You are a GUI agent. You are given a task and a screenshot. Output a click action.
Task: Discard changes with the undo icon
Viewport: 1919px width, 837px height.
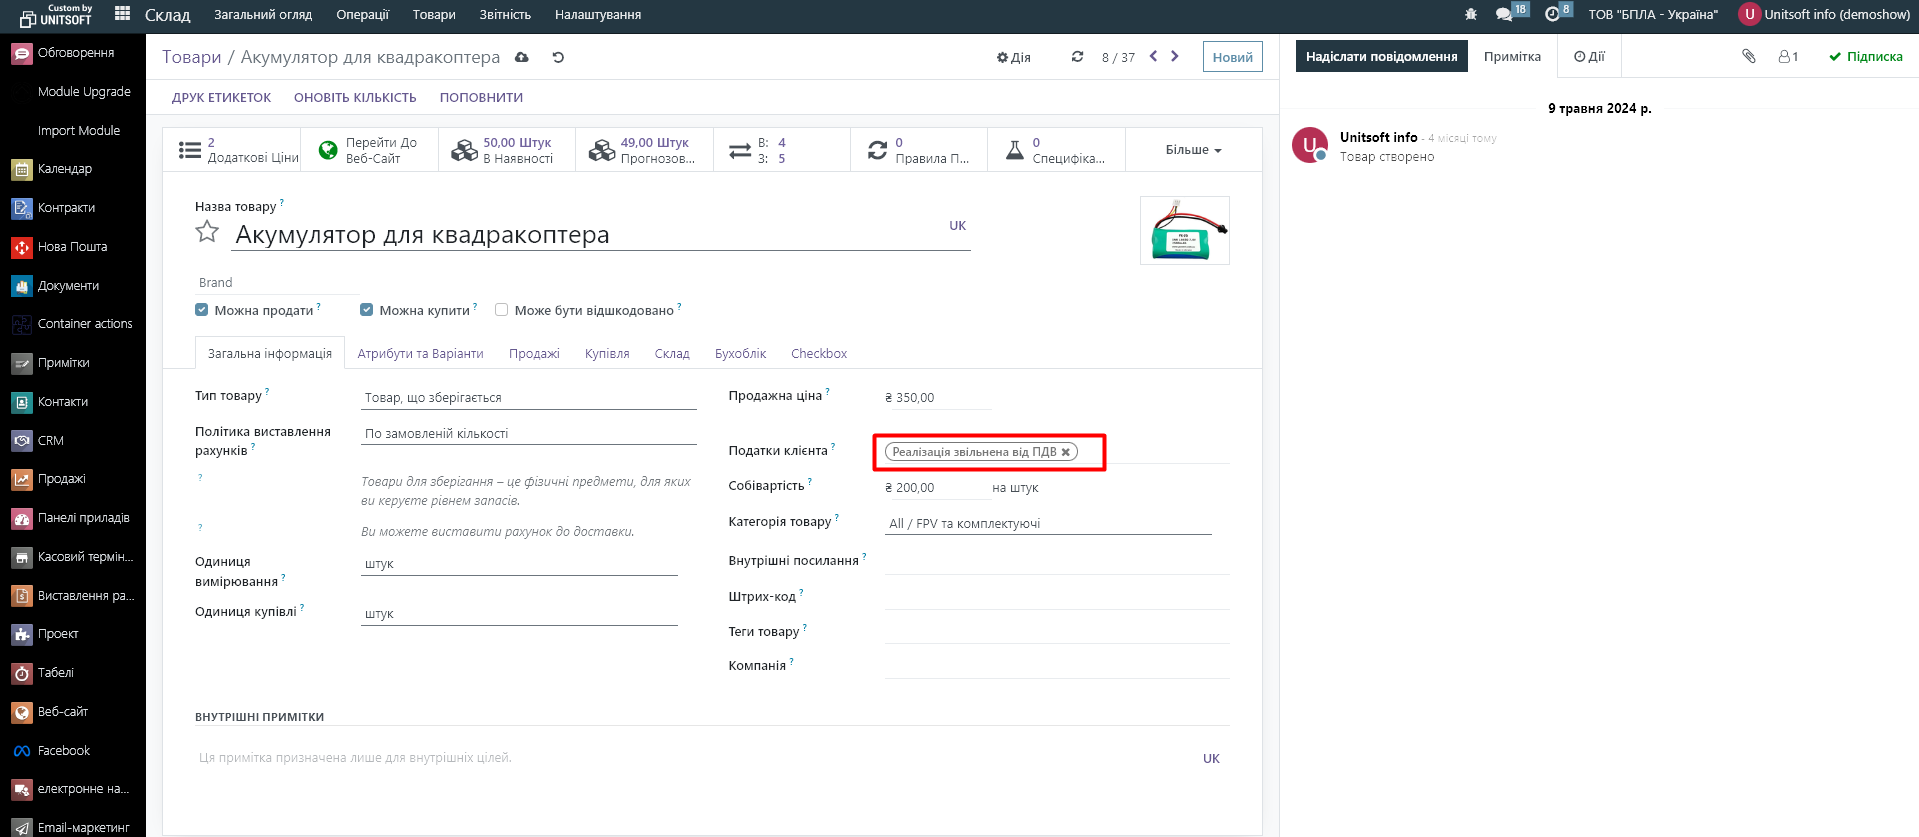[558, 58]
